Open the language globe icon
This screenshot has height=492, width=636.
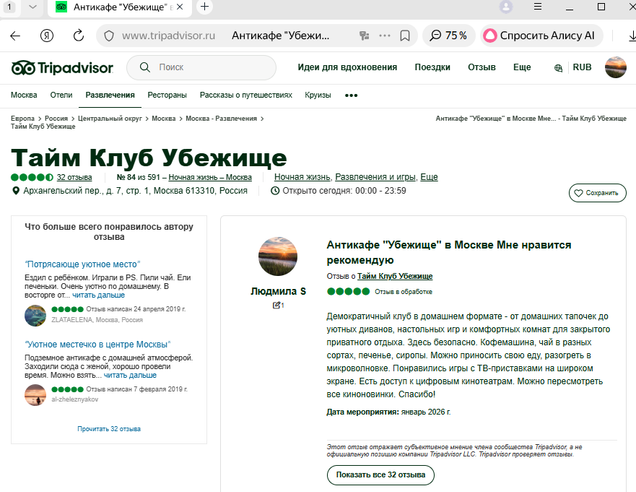click(558, 68)
